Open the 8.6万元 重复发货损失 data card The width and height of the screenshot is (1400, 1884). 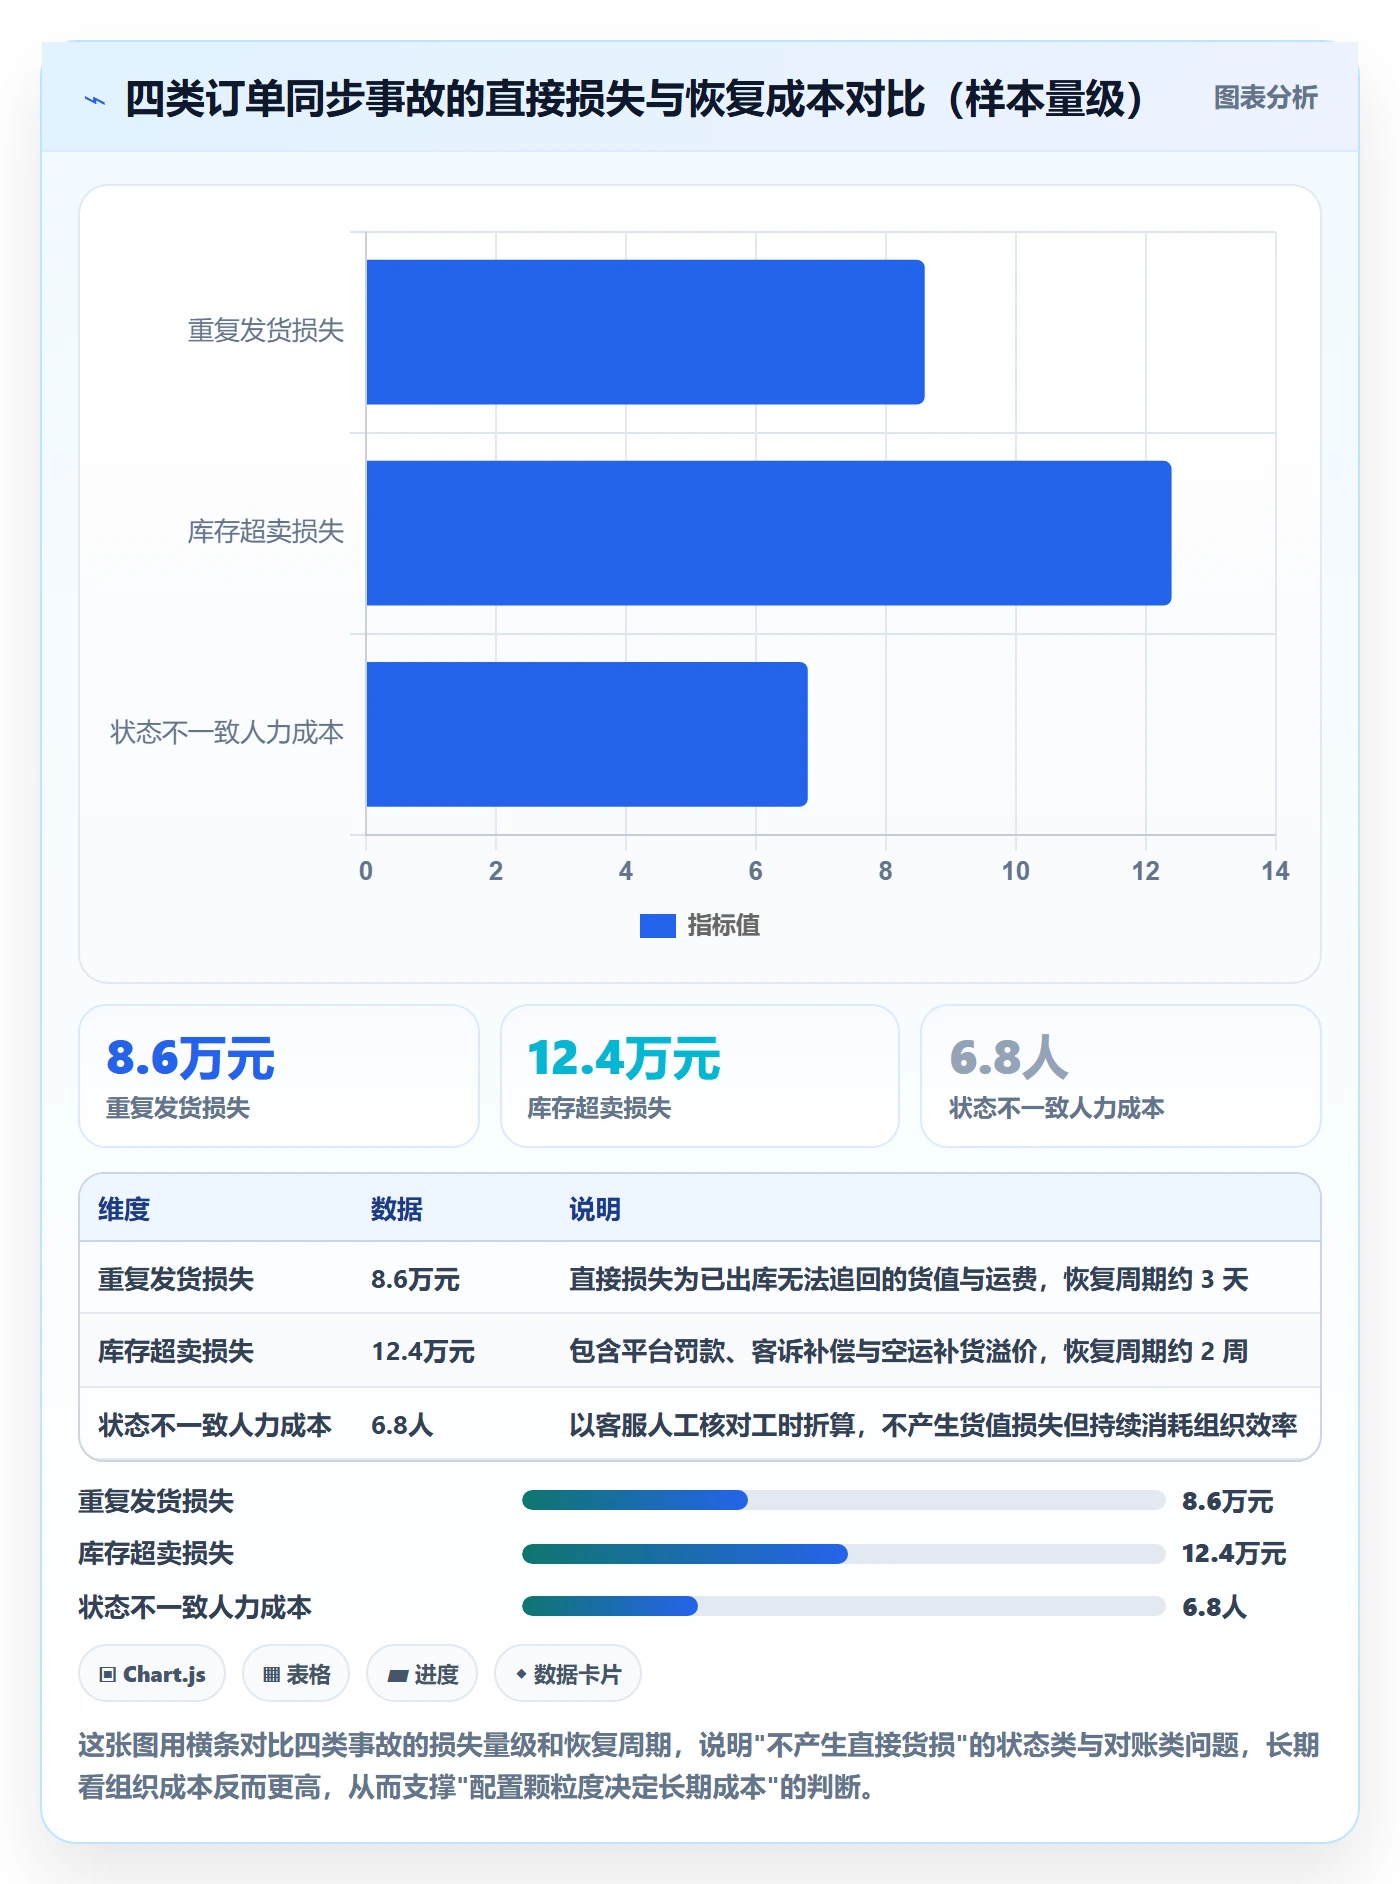pyautogui.click(x=279, y=1076)
